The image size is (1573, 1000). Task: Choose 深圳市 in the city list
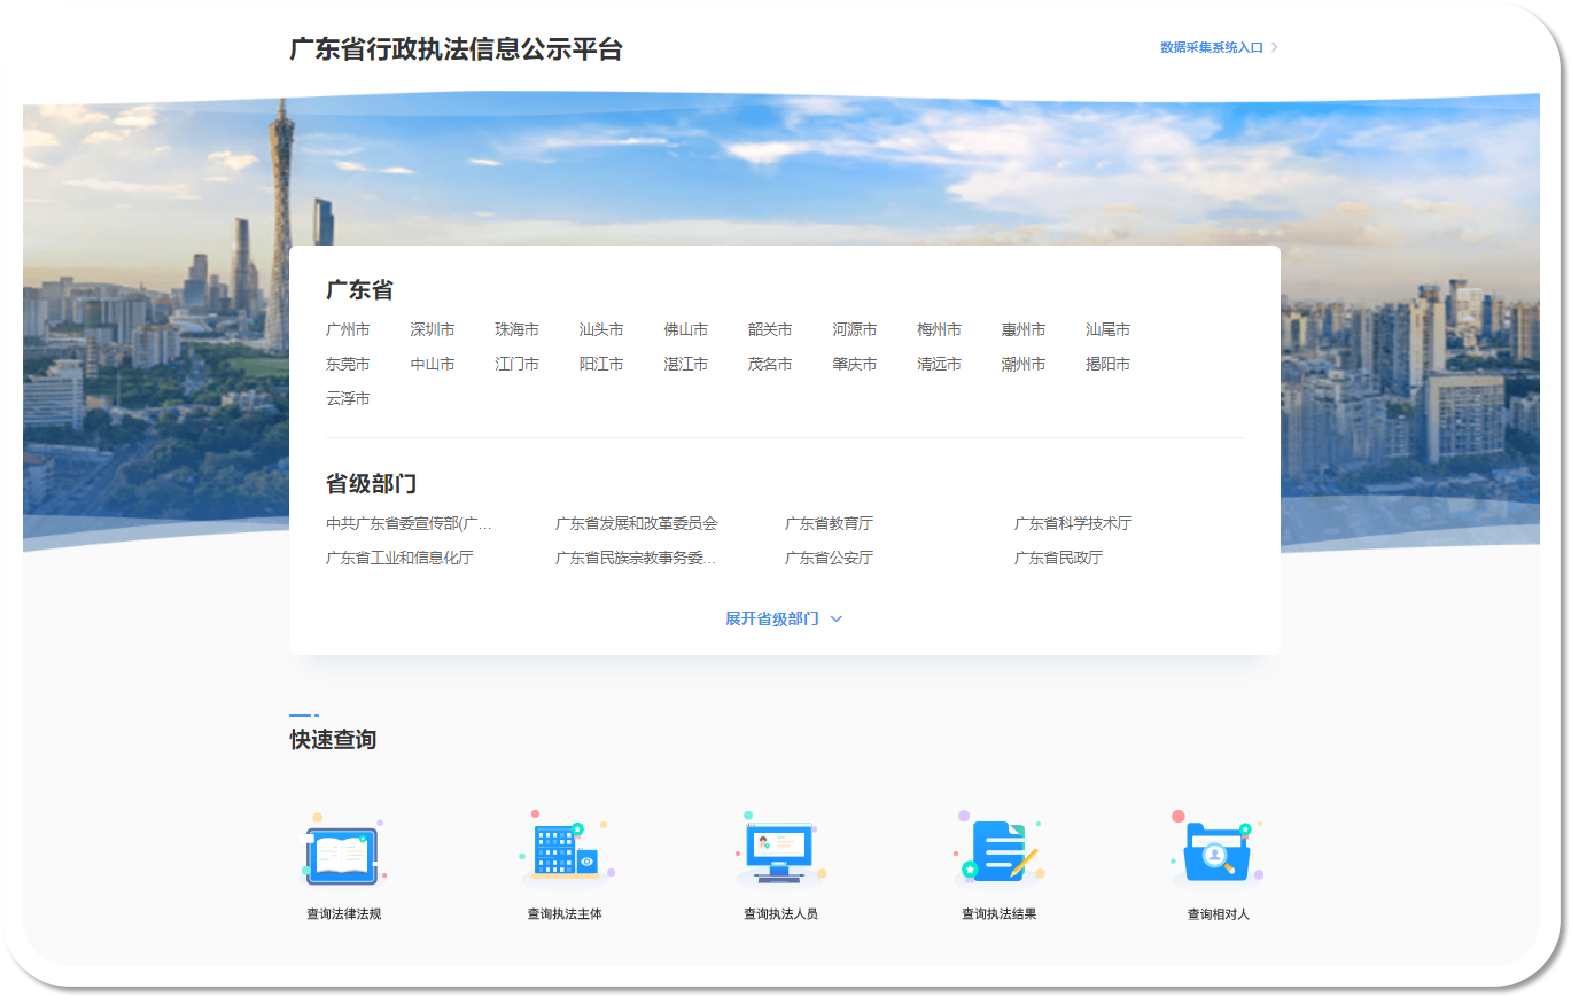tap(432, 329)
